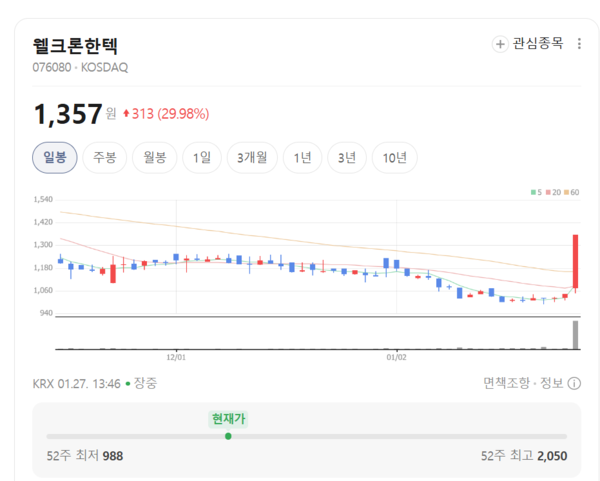Screen dimensions: 600x481
Task: Click the 현재가 label badge
Action: coord(228,419)
